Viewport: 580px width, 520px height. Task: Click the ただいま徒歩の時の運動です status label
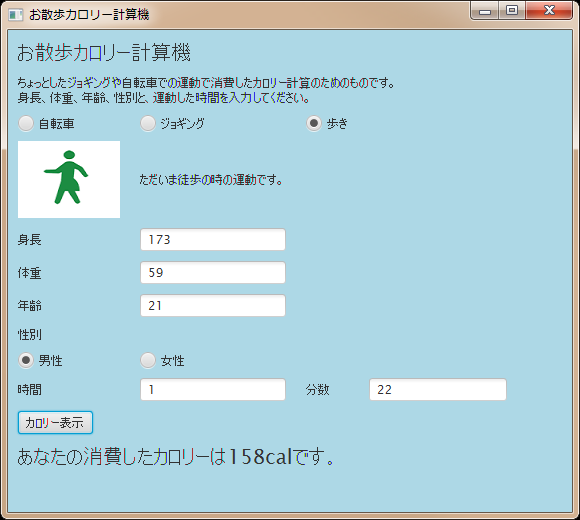point(211,180)
